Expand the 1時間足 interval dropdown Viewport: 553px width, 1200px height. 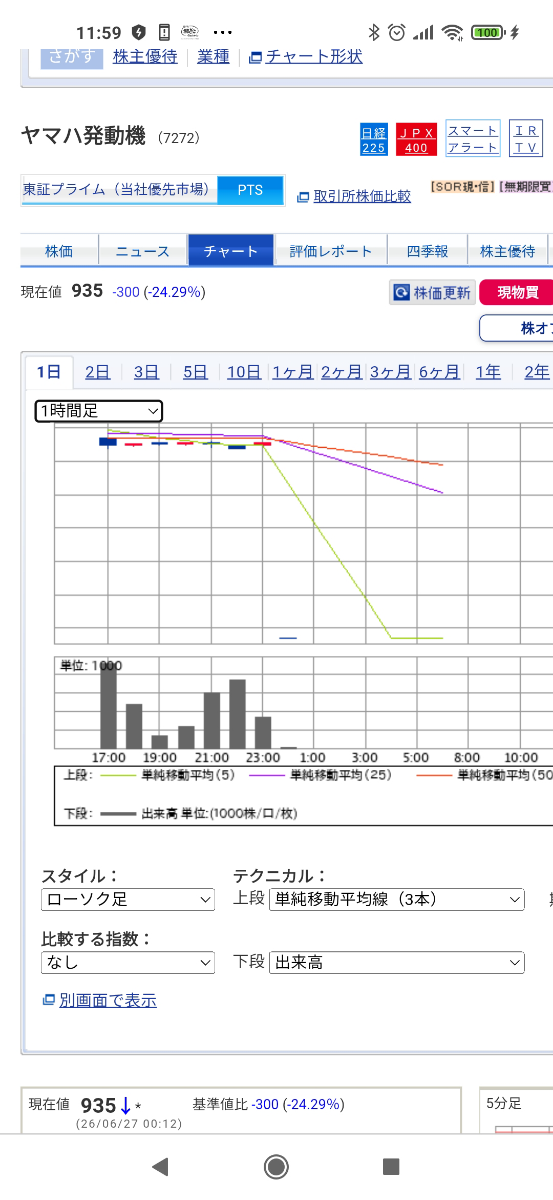tap(98, 411)
